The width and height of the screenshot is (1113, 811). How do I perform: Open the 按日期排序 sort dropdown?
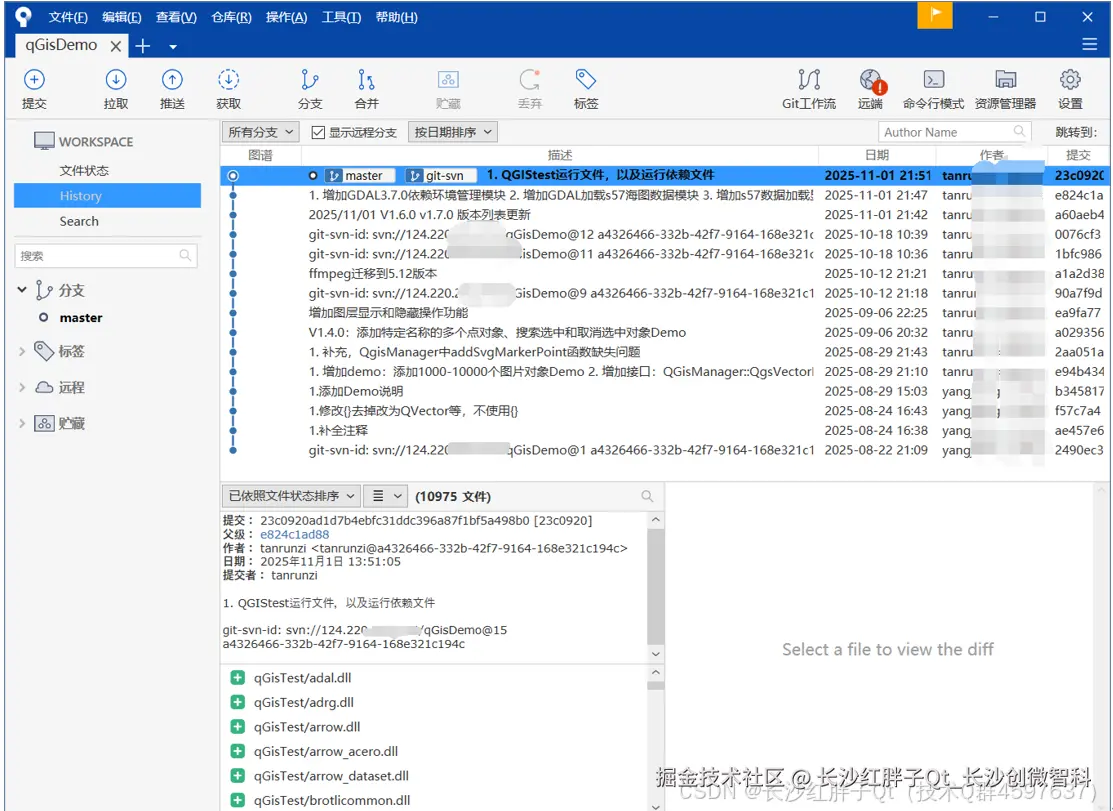[x=453, y=132]
